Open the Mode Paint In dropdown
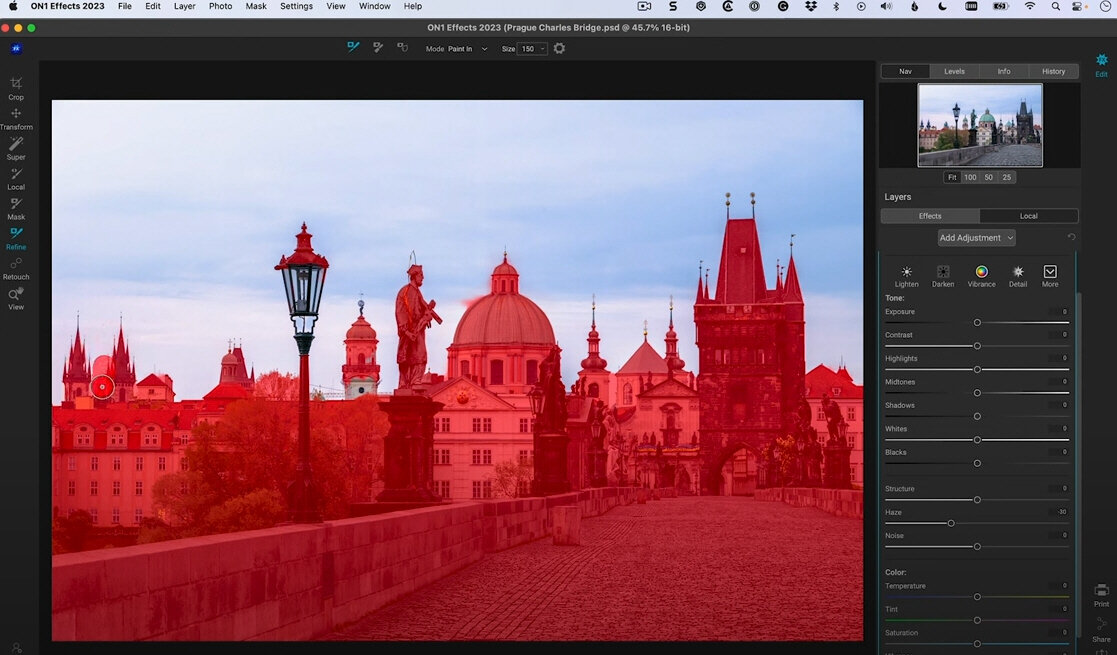 pos(468,48)
